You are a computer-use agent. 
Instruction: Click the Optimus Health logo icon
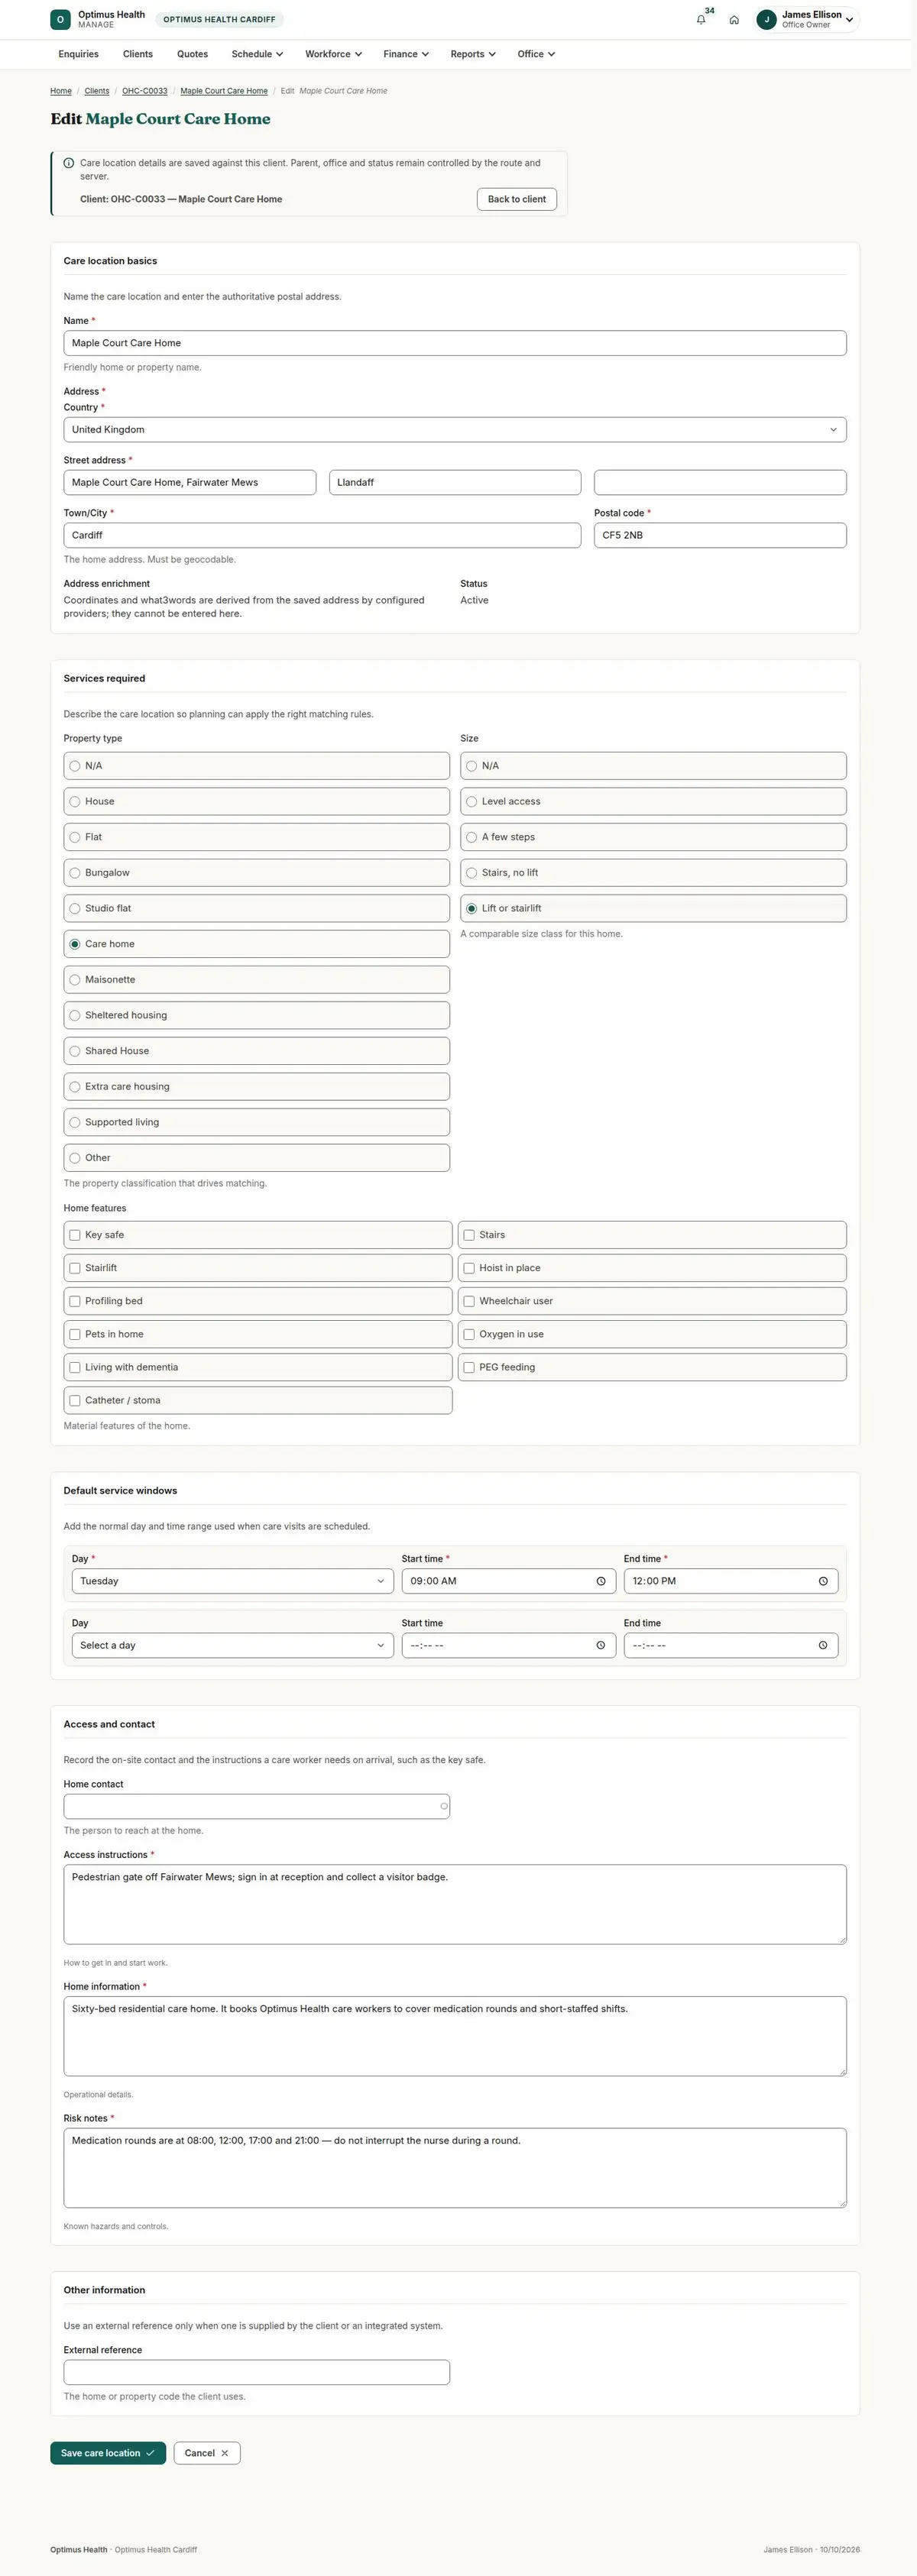coord(60,19)
